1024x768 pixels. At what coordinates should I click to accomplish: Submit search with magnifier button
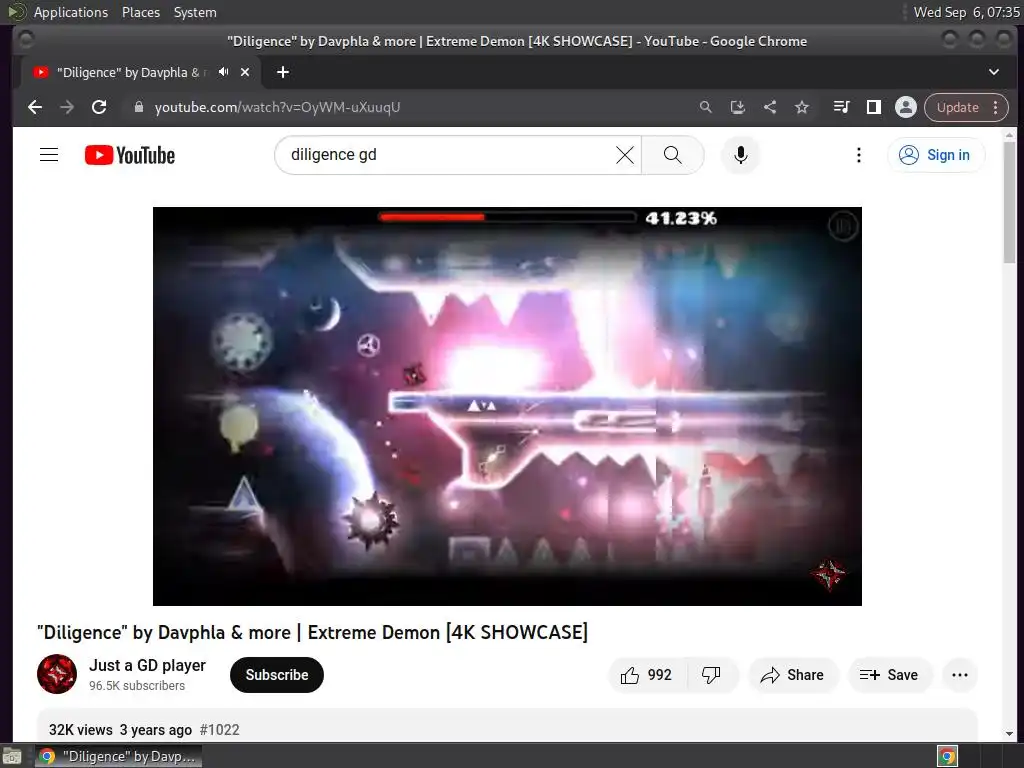pyautogui.click(x=673, y=155)
